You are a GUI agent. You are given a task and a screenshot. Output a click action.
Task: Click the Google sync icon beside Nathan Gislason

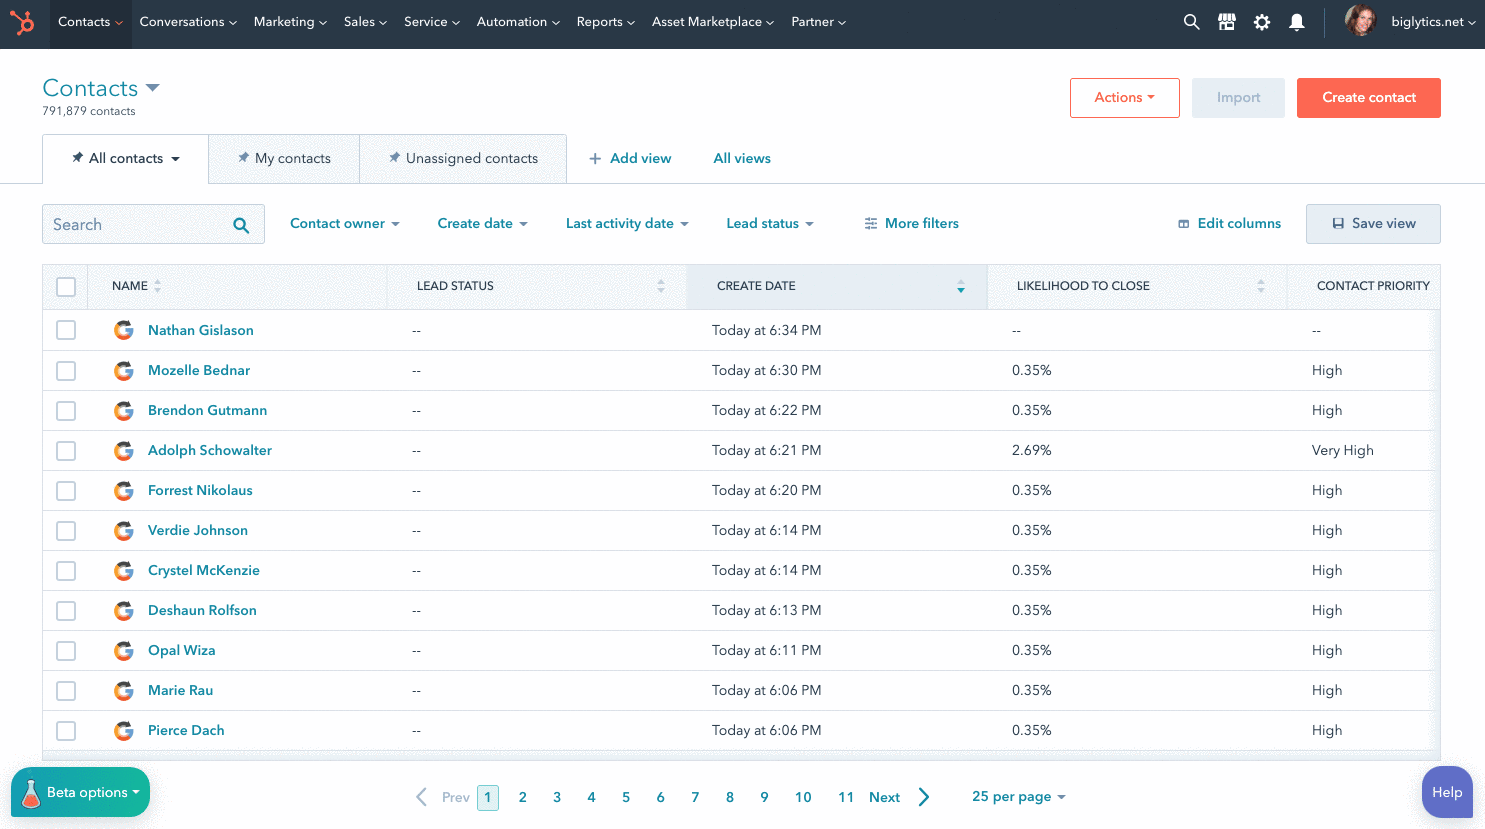point(123,329)
